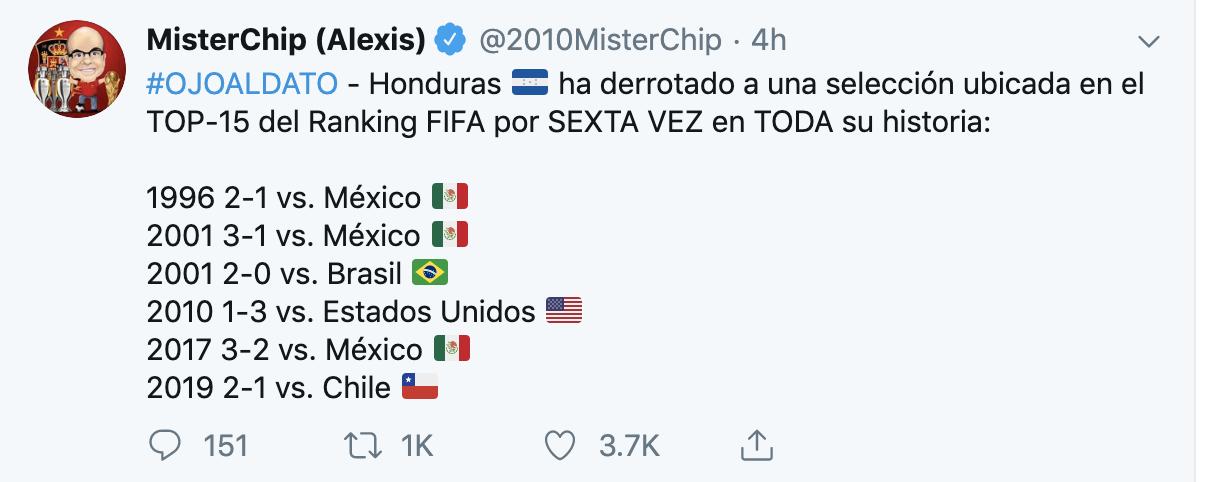Click the Brazil flag emoji

429,273
